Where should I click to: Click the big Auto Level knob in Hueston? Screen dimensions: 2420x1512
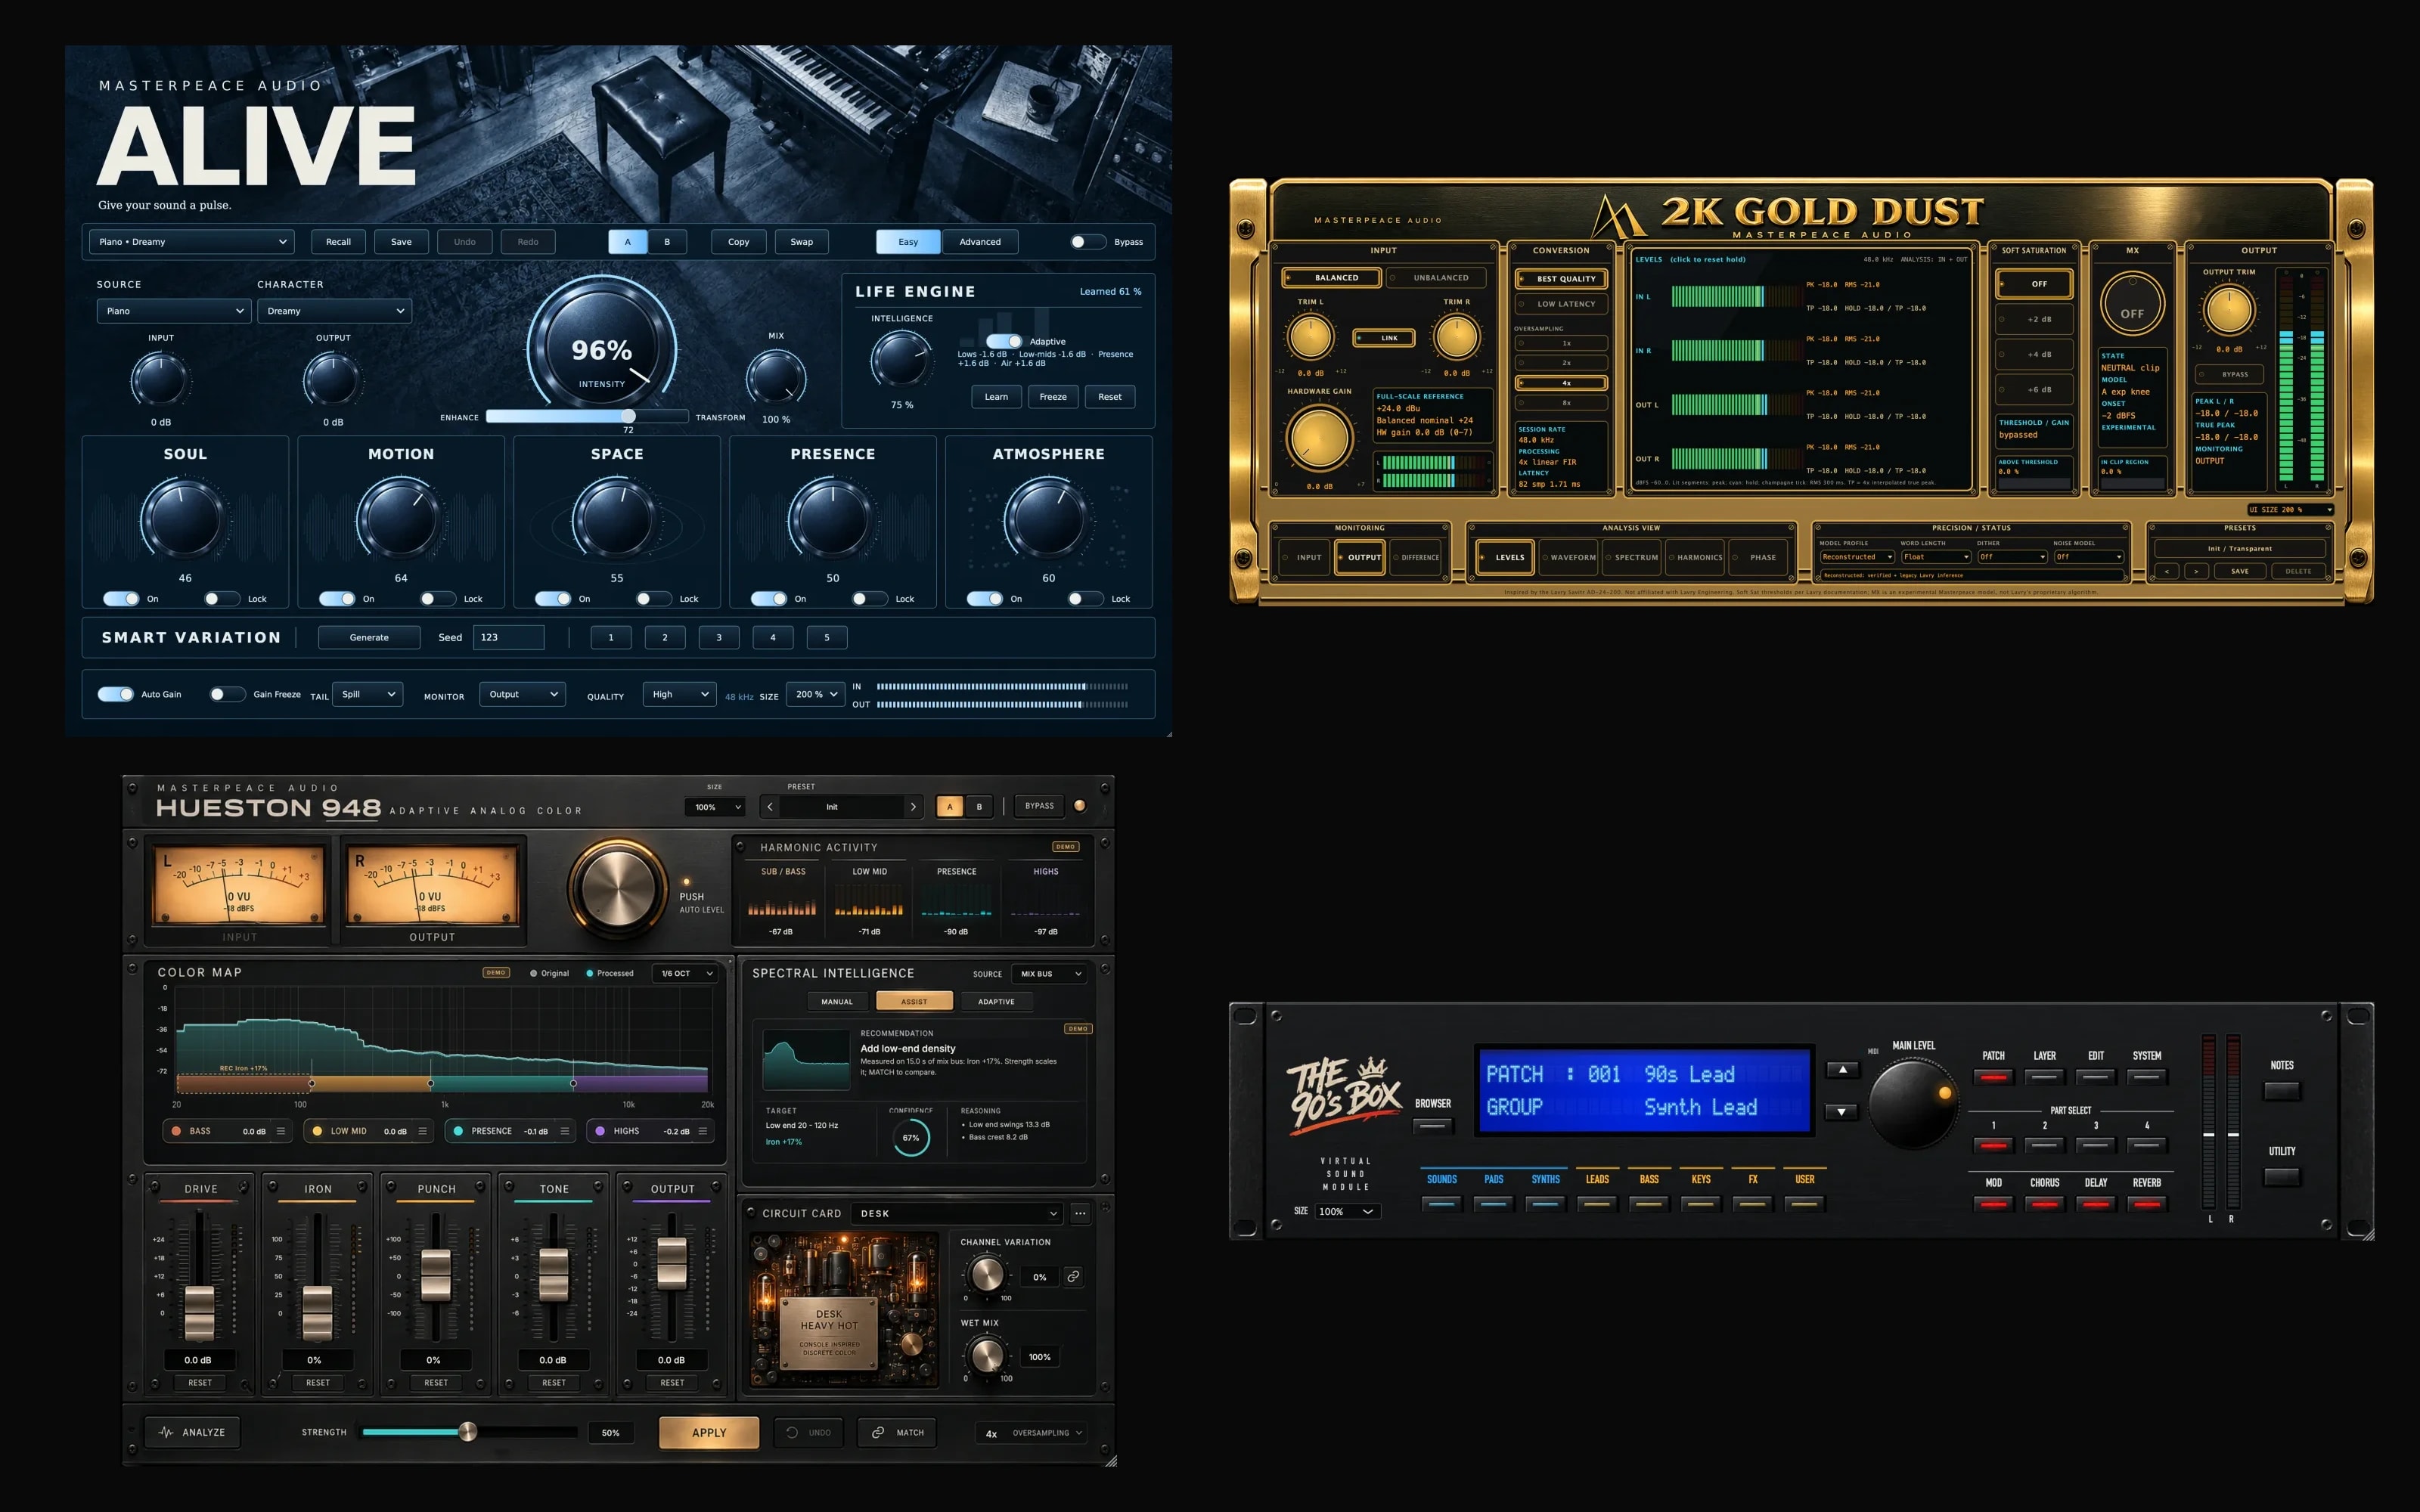(618, 888)
